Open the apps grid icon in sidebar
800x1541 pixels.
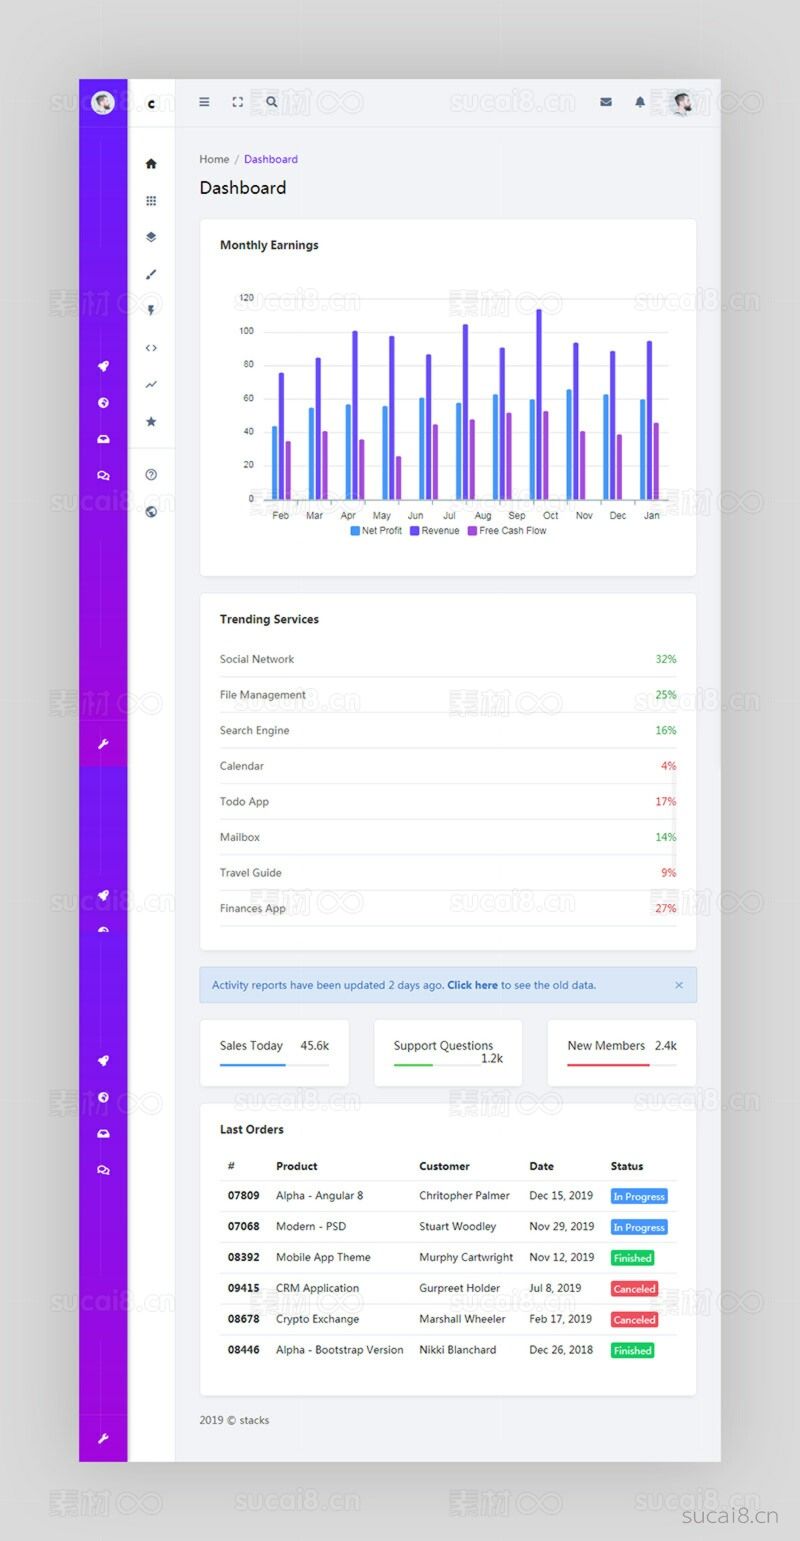pyautogui.click(x=151, y=201)
